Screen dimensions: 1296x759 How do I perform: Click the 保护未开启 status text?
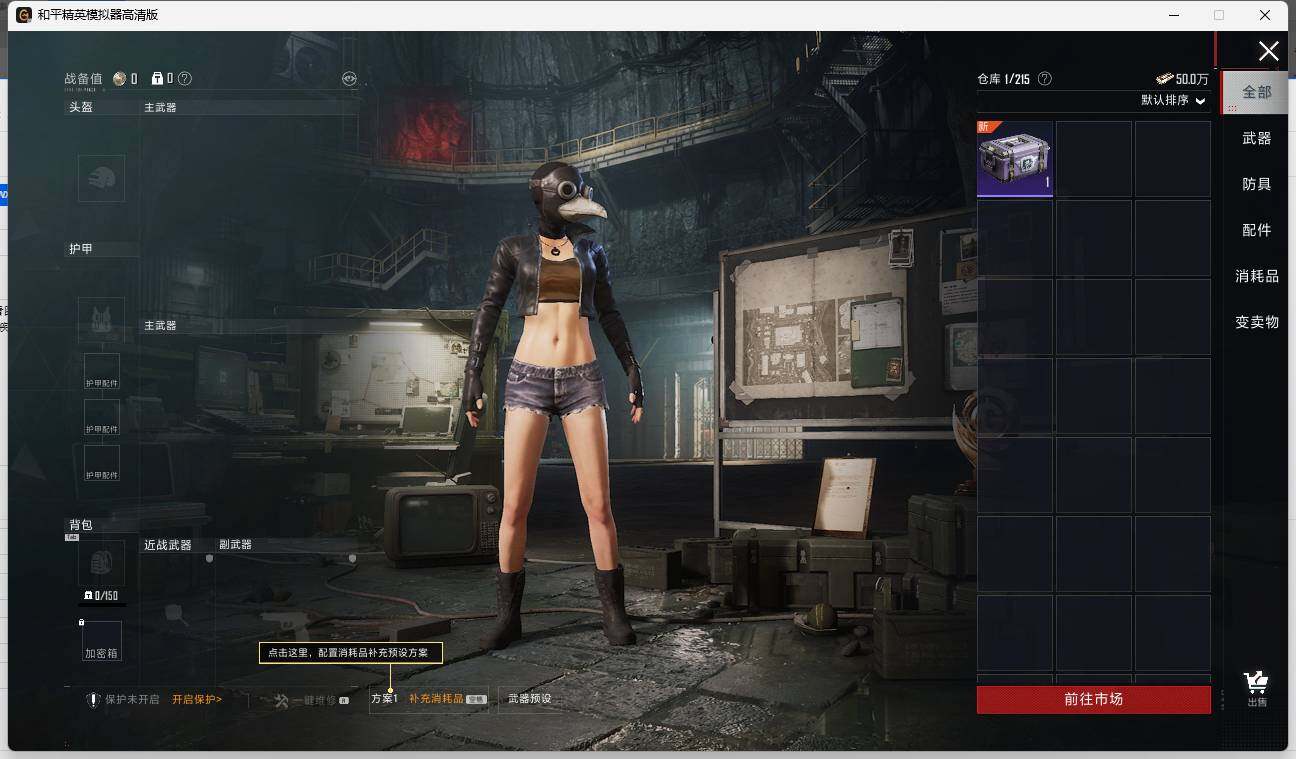click(x=132, y=700)
